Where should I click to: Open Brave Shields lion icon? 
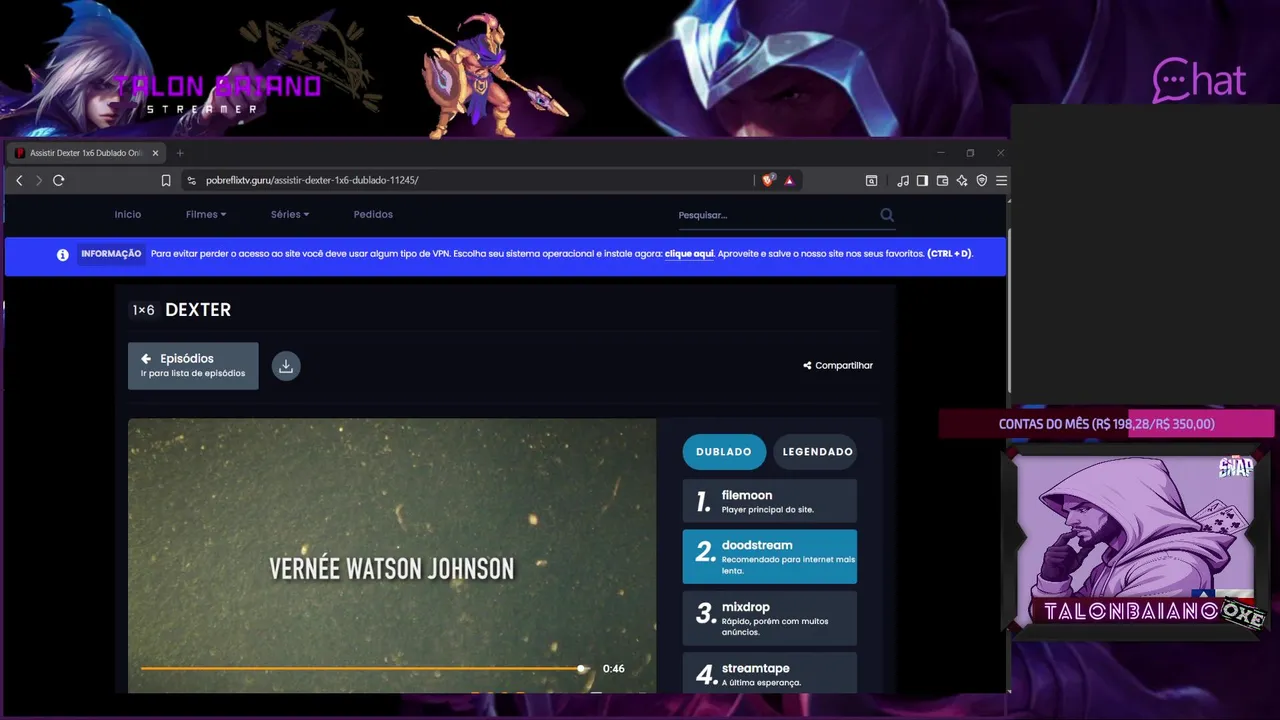(x=768, y=180)
